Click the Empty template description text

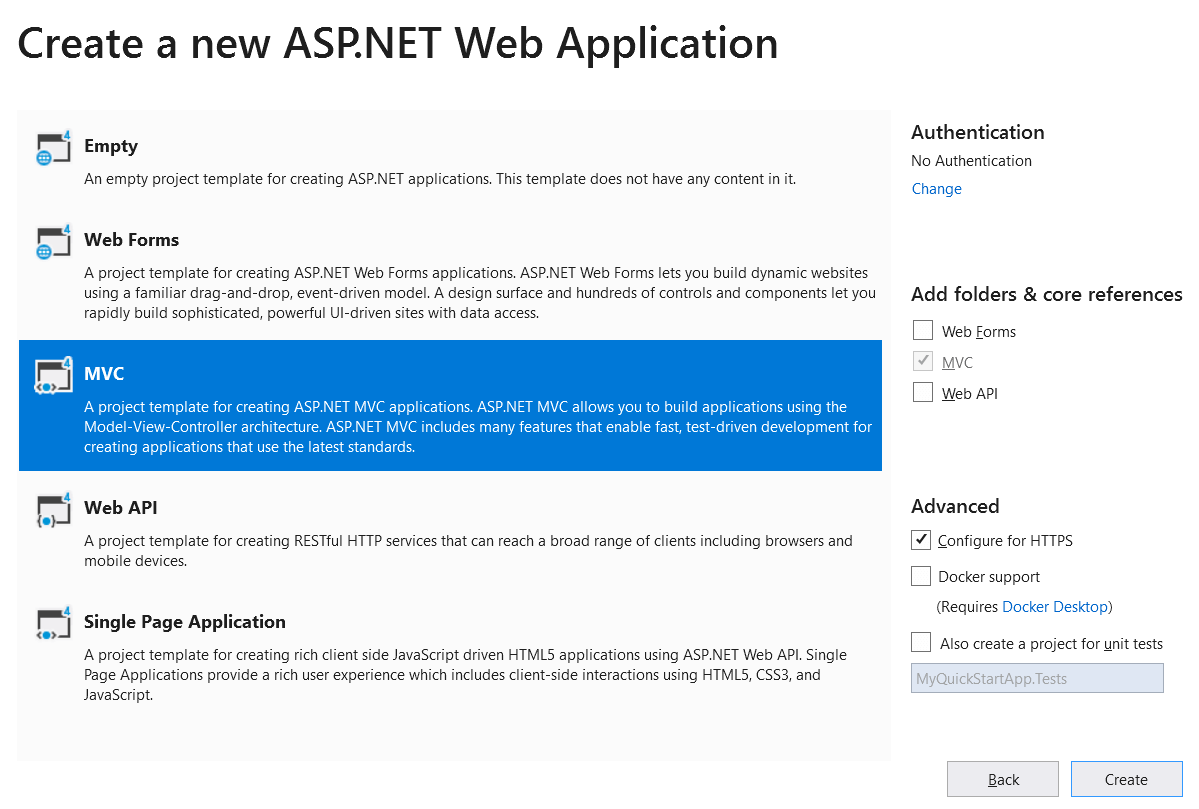(440, 179)
